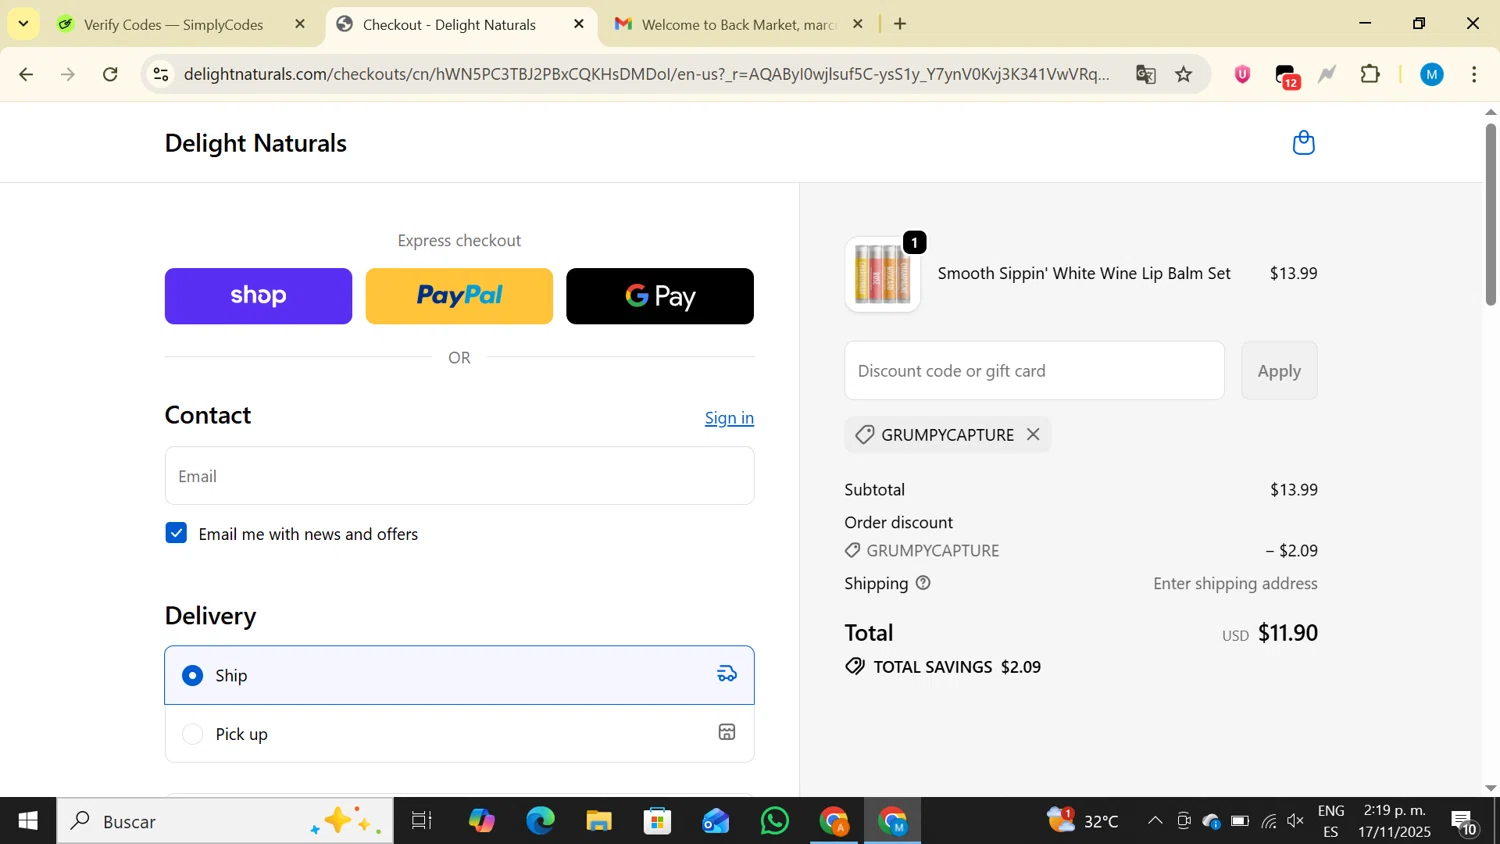Open the grey feather extension icon
The height and width of the screenshot is (844, 1500).
[1328, 75]
